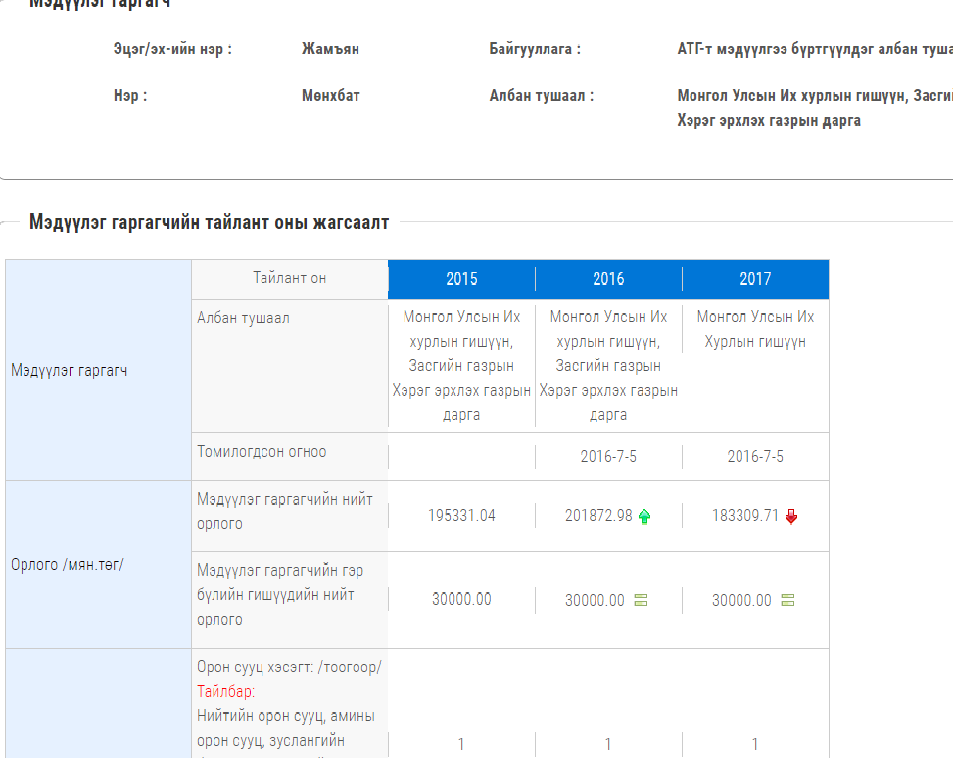Click the 195331.04 total income value
This screenshot has width=953, height=758.
462,516
